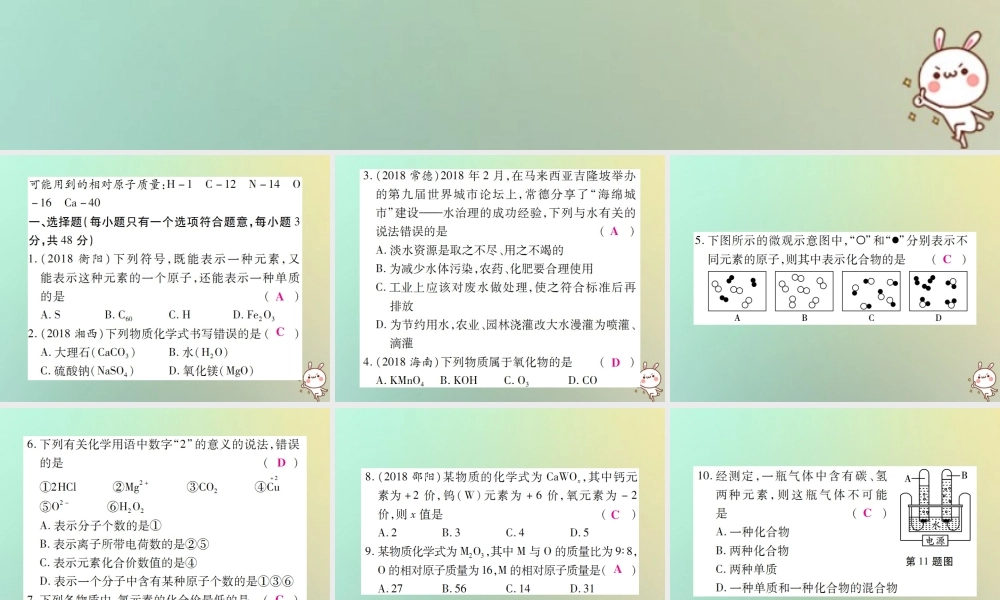Click the pink answer 'D' of question 6
Viewport: 1000px width, 600px height.
tap(281, 463)
